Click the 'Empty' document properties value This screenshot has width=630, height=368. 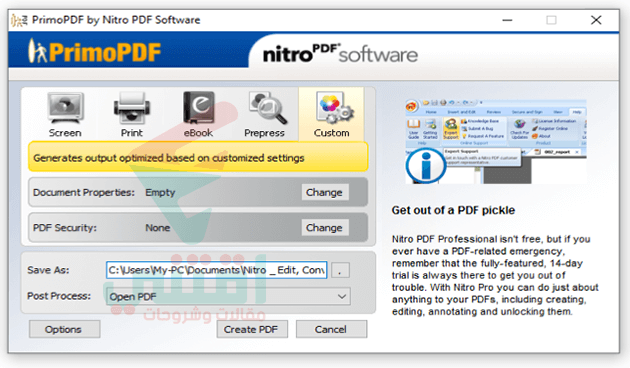coord(160,192)
